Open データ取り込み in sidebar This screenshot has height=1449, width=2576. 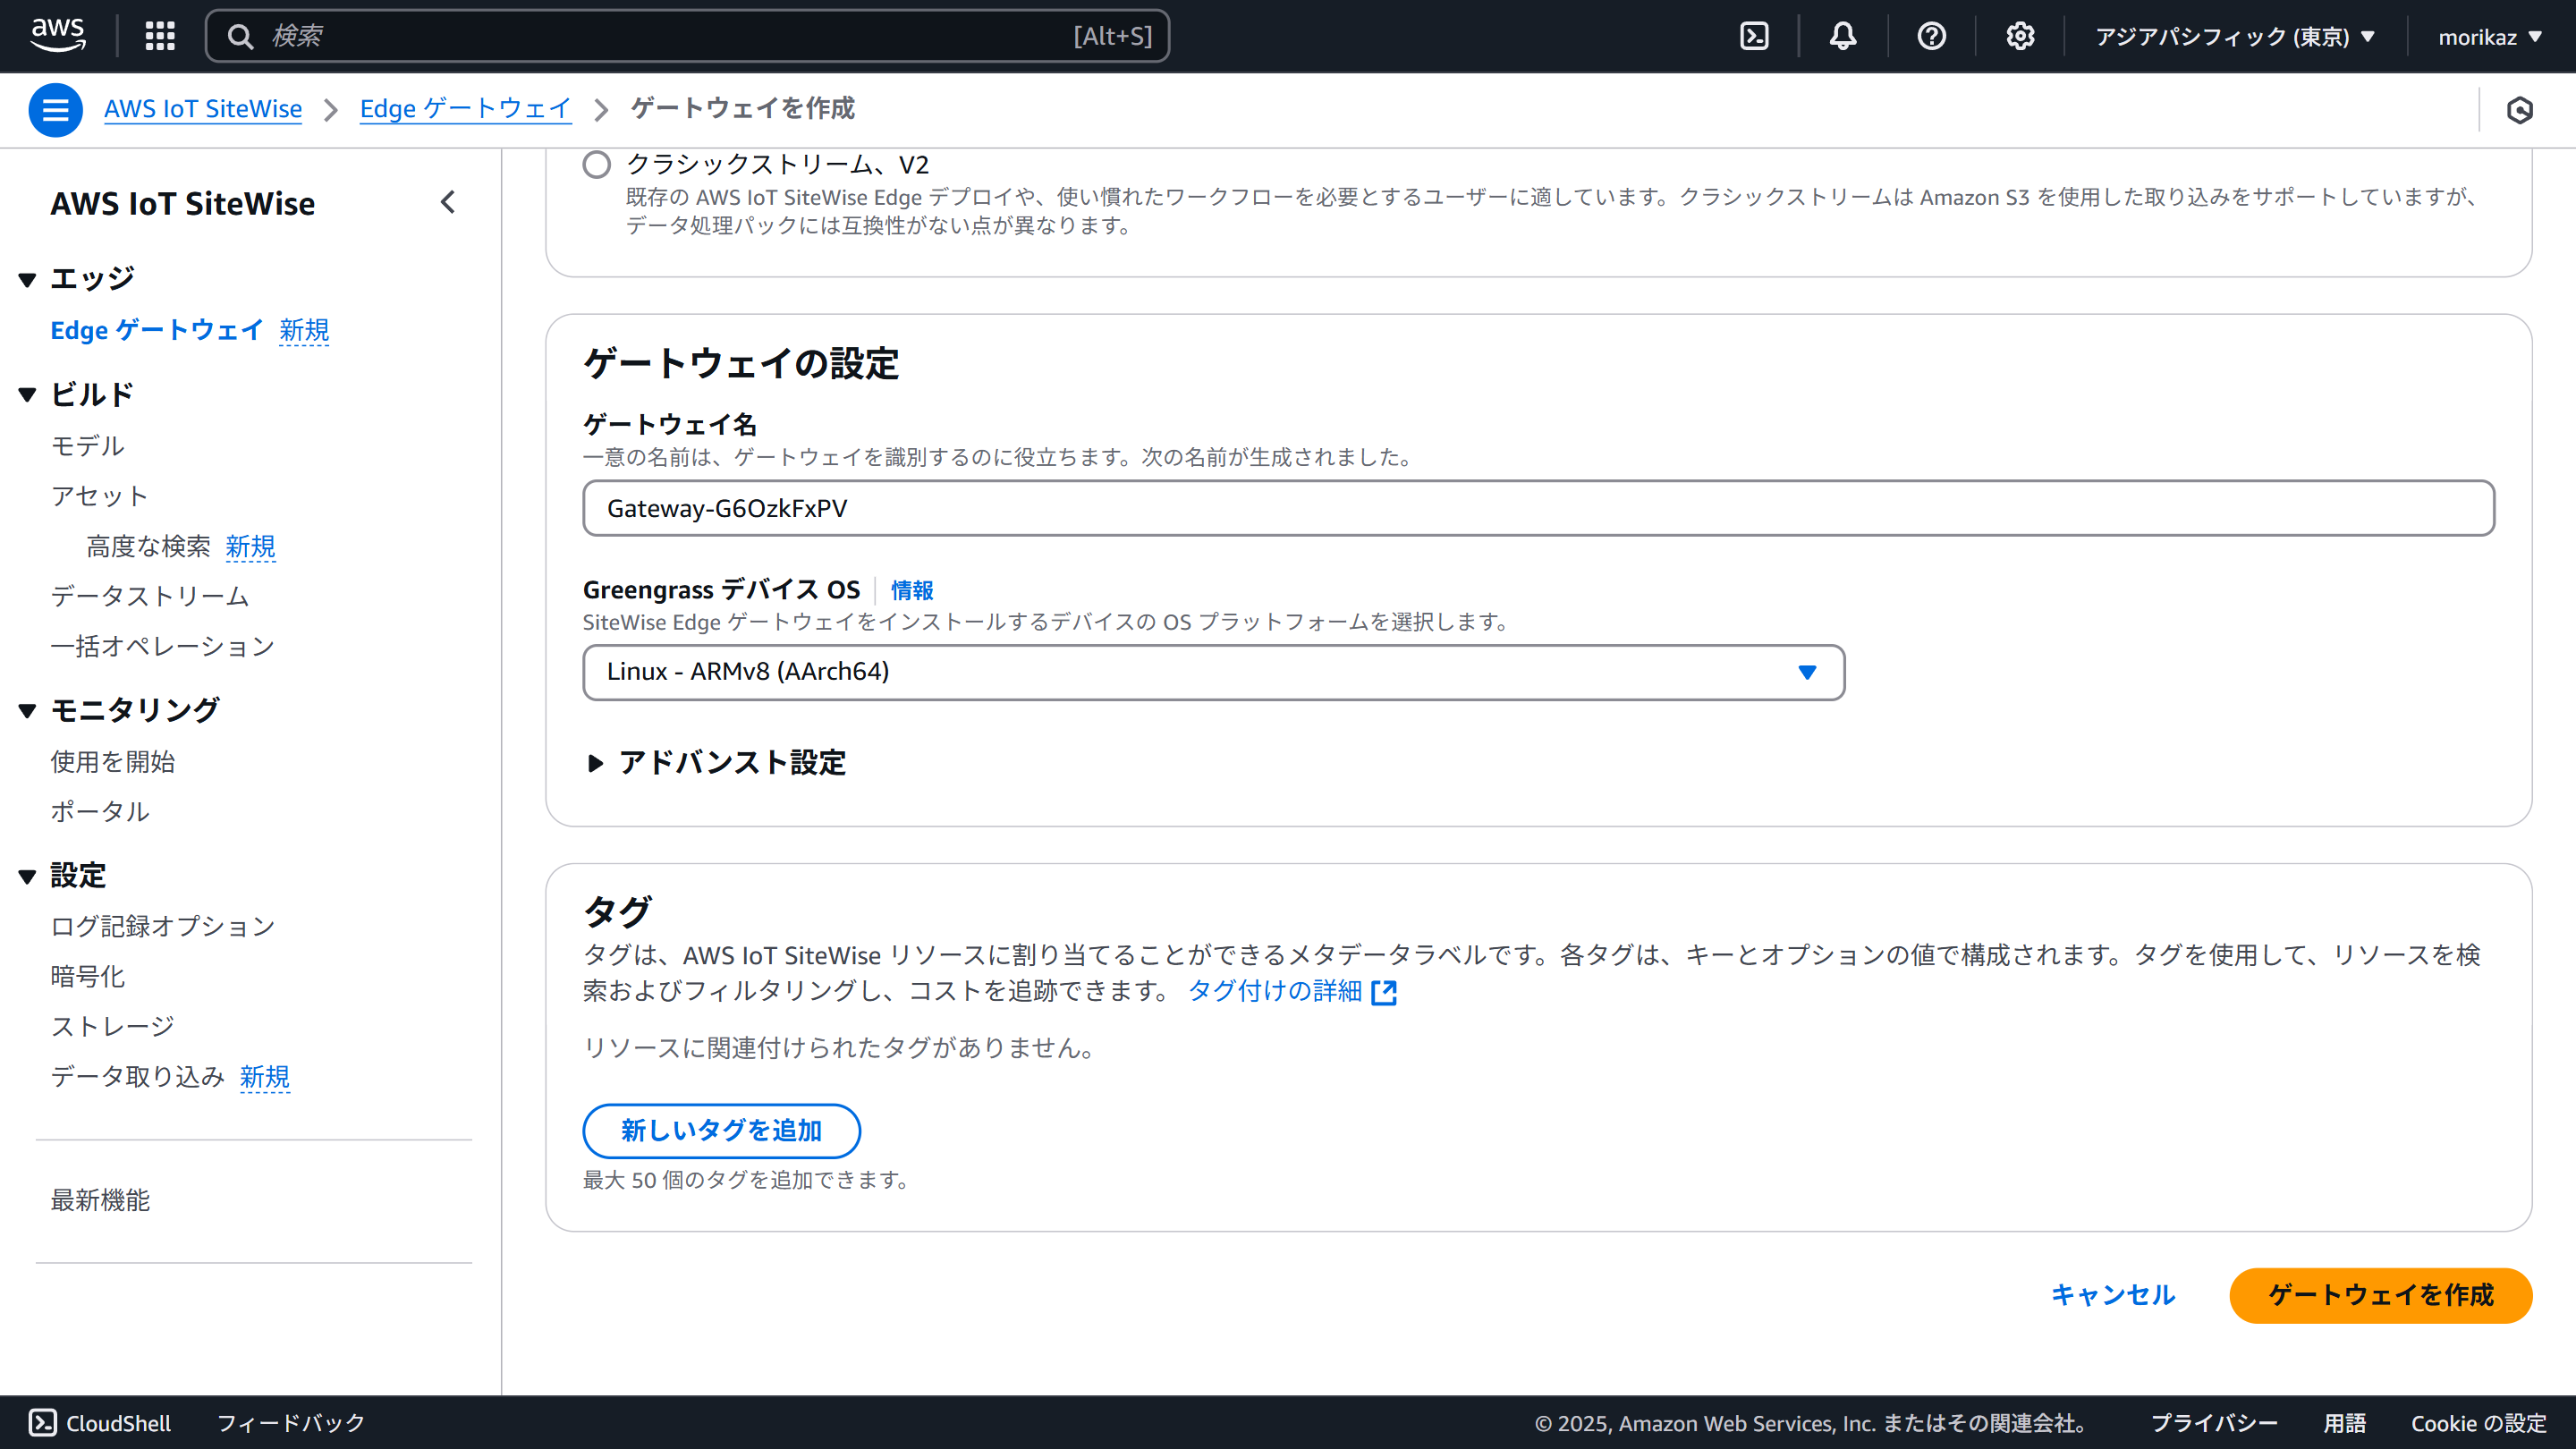coord(138,1076)
